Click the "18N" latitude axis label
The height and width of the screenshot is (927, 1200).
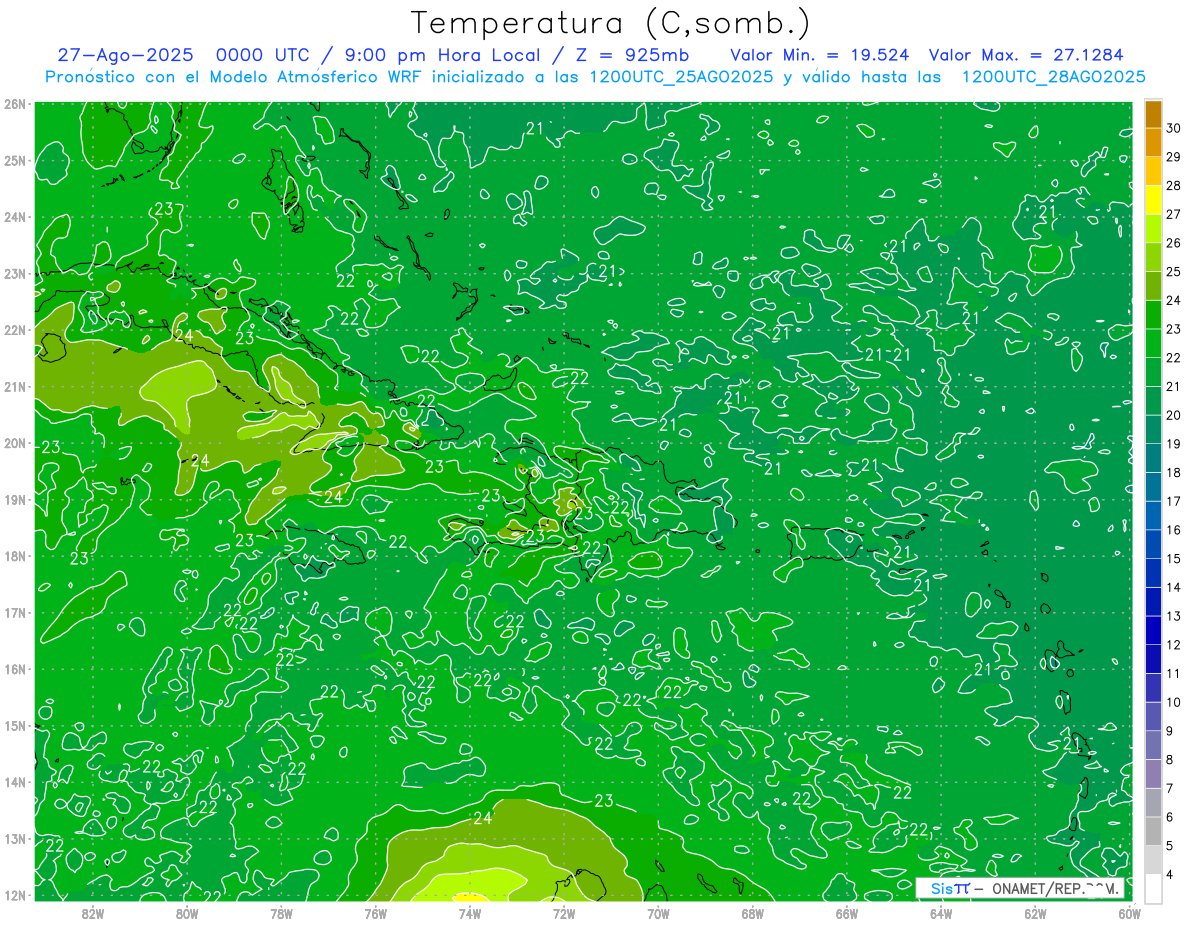pyautogui.click(x=15, y=556)
